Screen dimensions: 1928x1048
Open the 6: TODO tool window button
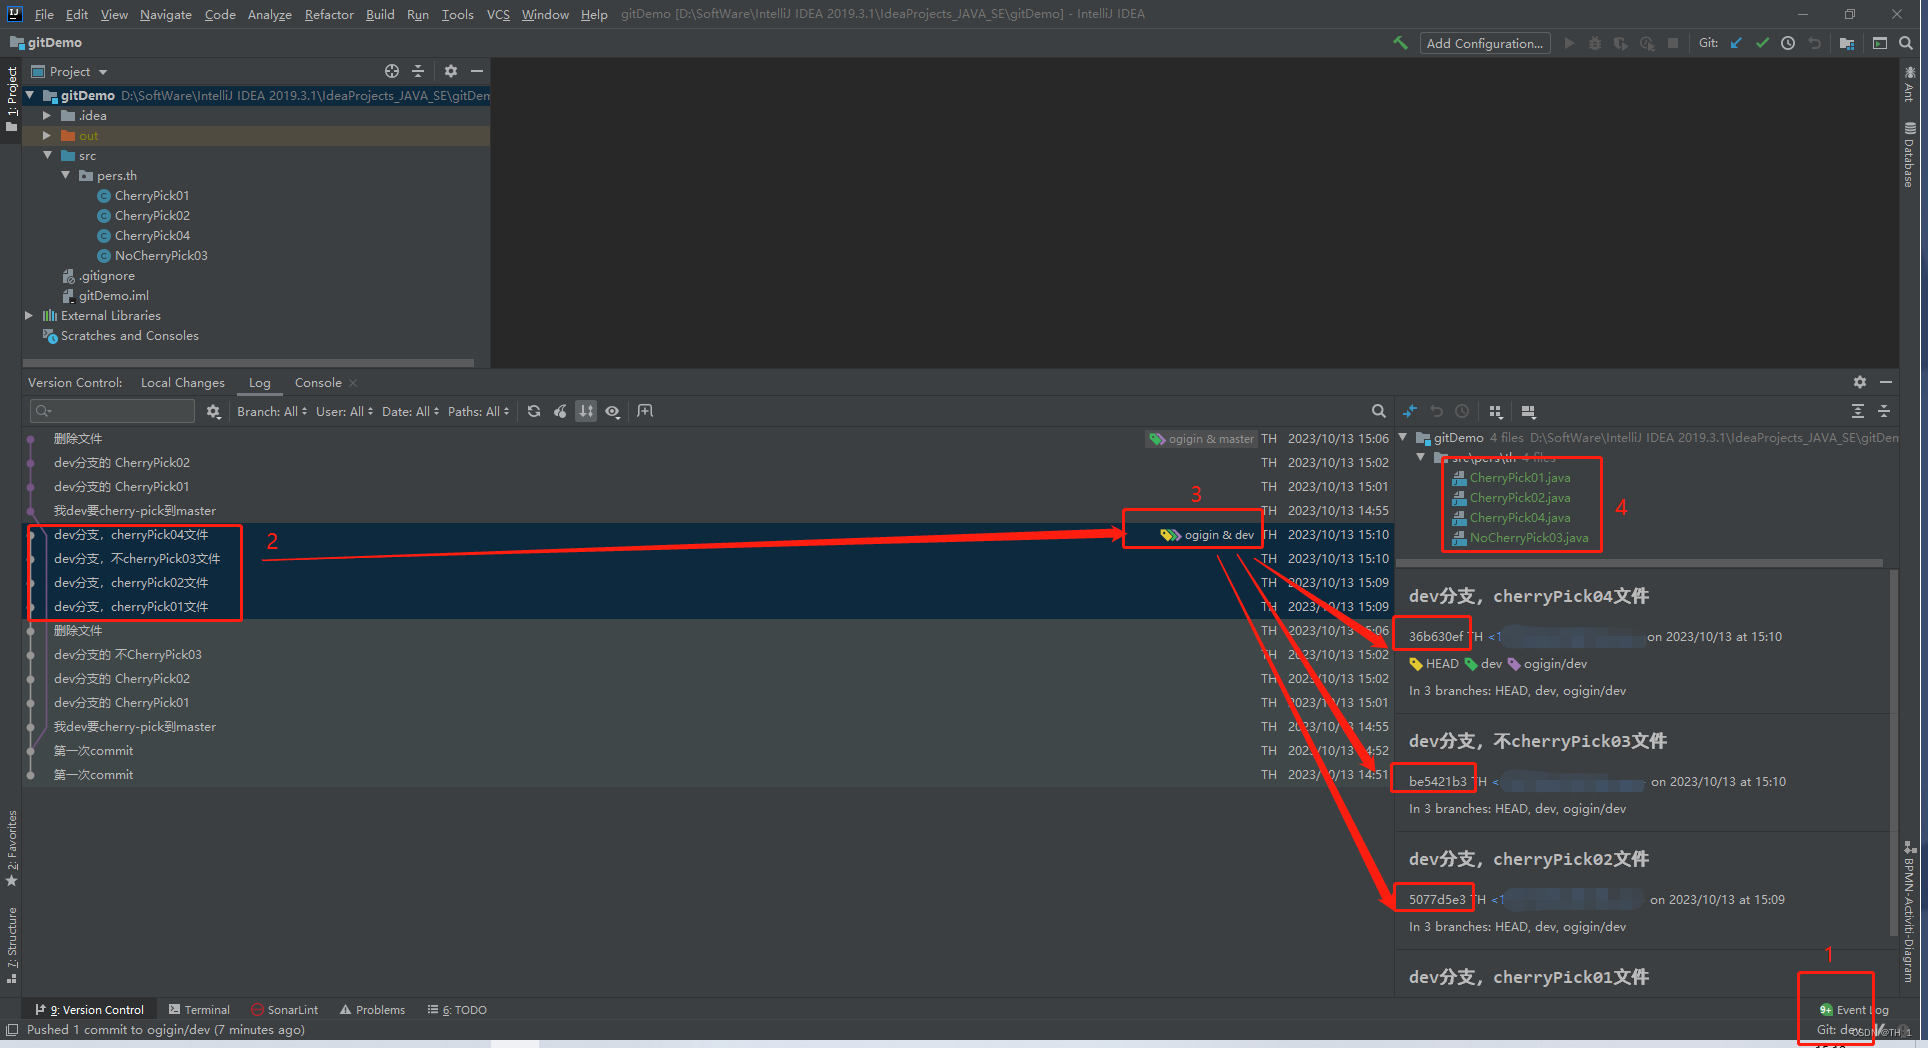click(x=457, y=1010)
